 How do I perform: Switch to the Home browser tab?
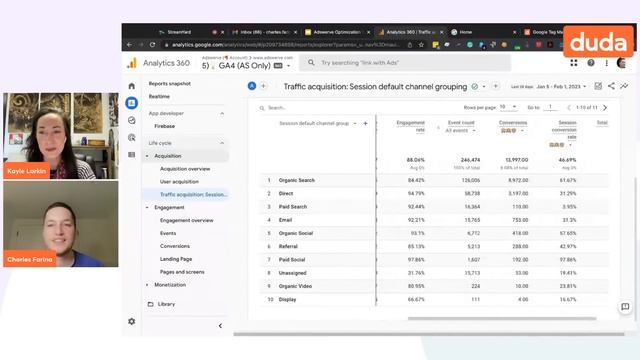[466, 32]
